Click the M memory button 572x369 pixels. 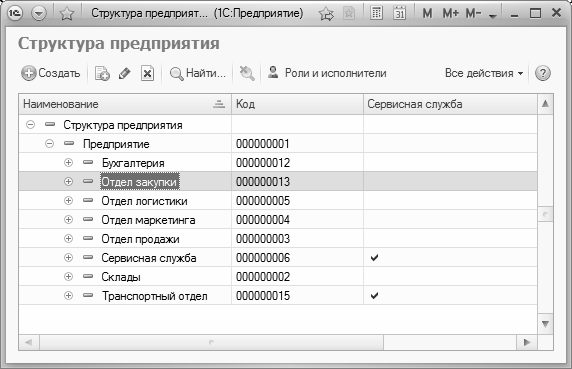[427, 14]
